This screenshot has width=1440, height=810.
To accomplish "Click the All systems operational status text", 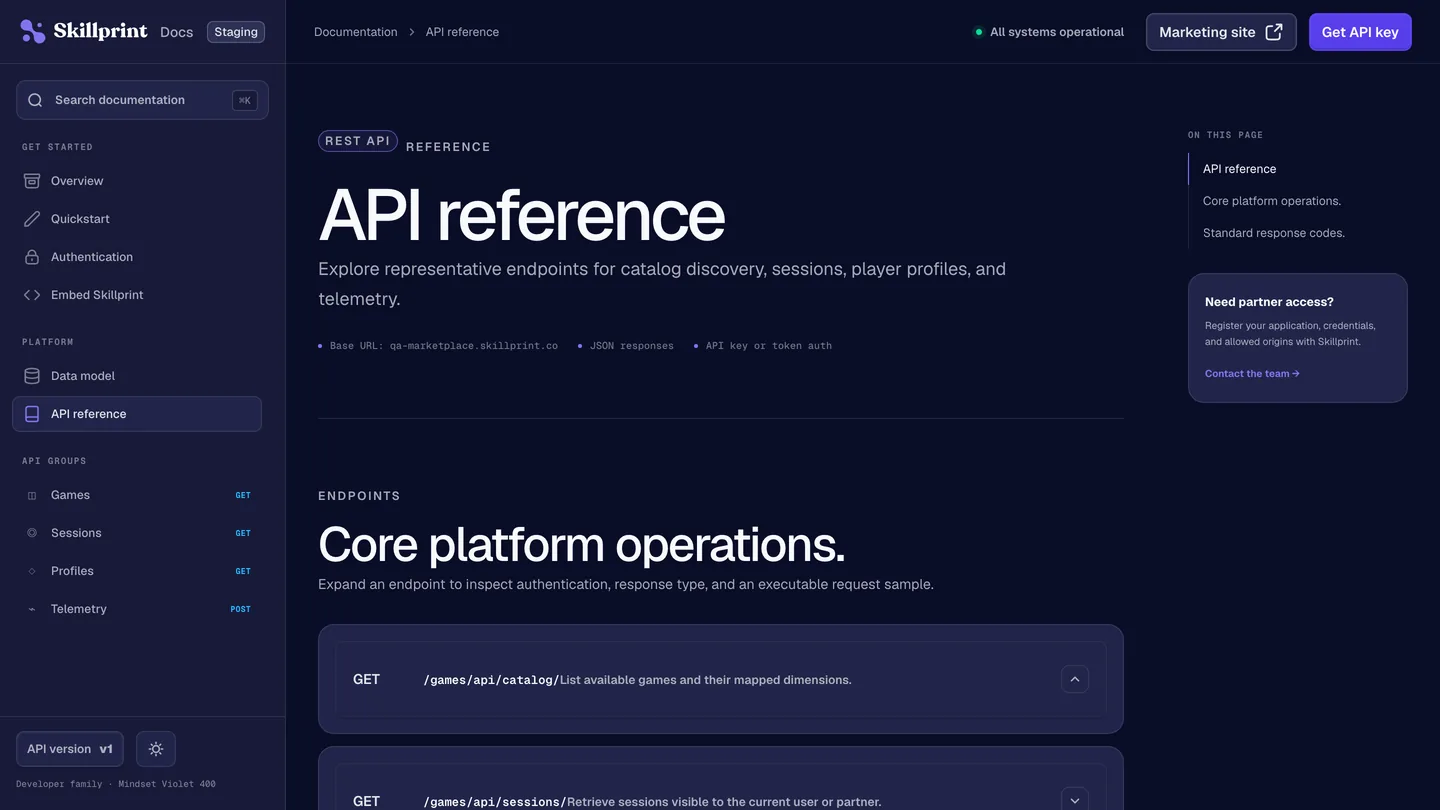I will pos(1057,32).
